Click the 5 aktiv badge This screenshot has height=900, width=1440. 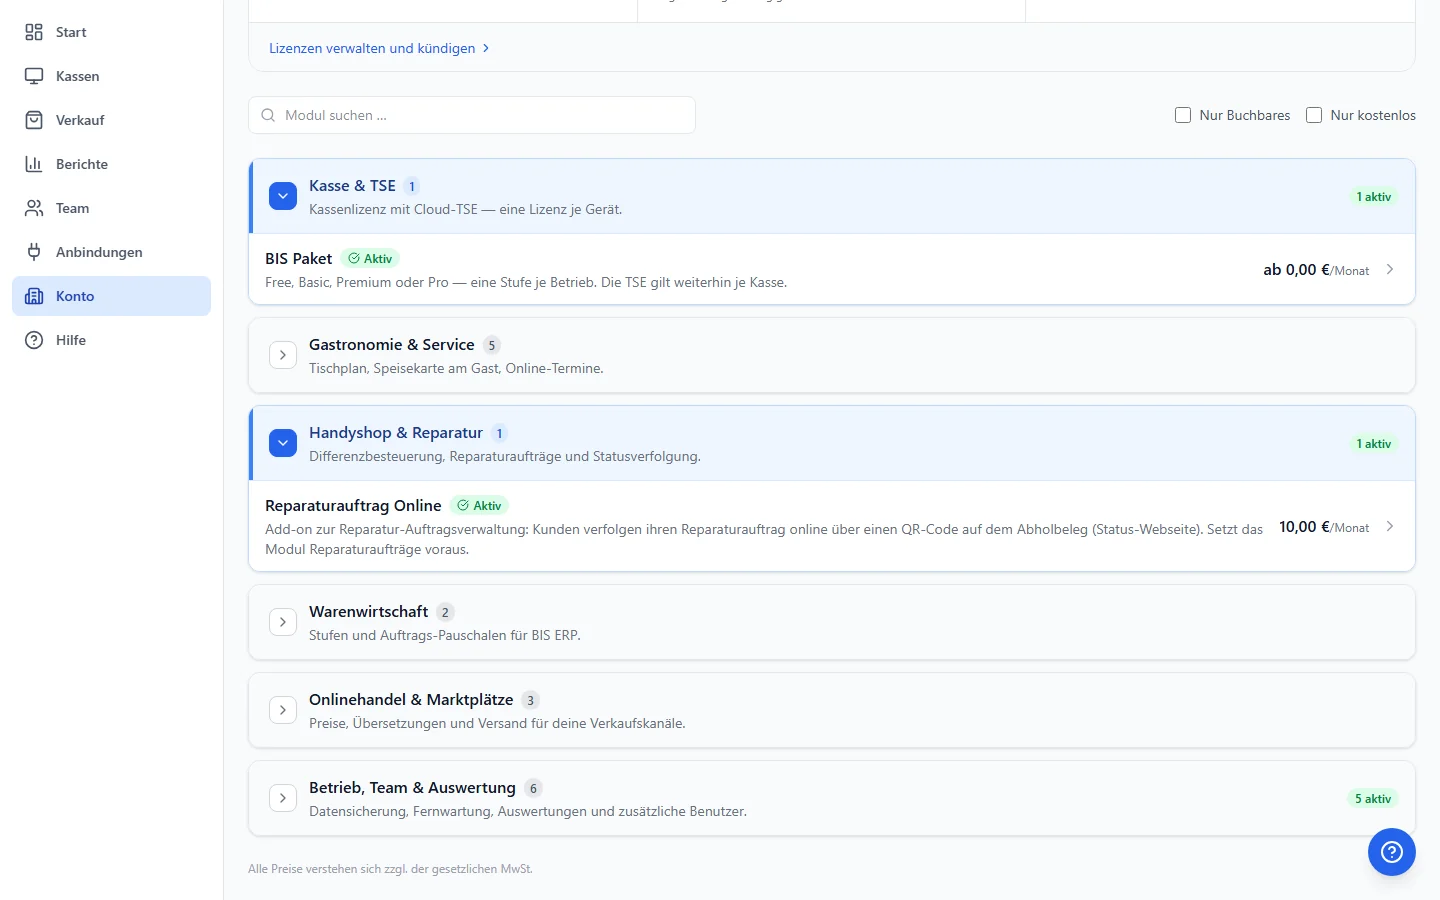click(x=1373, y=798)
